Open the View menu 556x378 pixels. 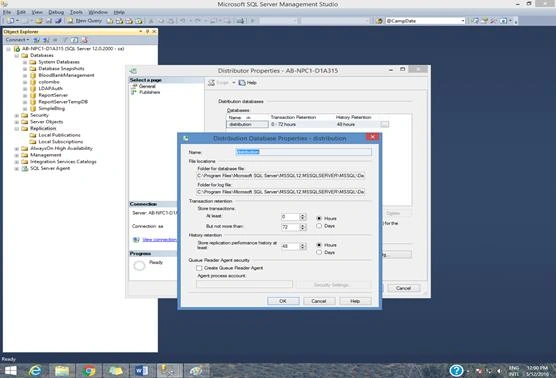pyautogui.click(x=37, y=12)
